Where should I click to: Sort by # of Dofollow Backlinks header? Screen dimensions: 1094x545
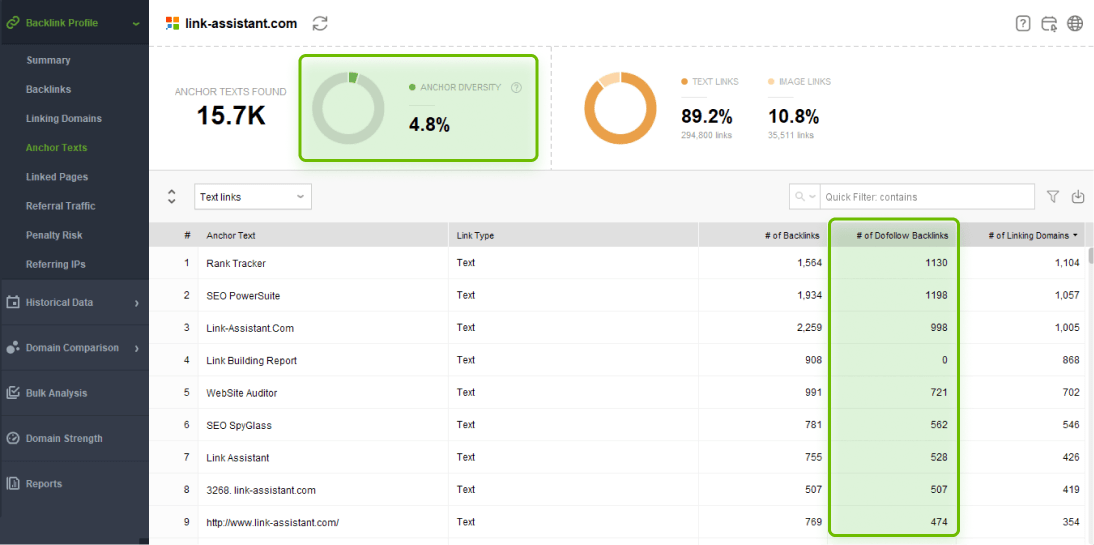(x=894, y=236)
